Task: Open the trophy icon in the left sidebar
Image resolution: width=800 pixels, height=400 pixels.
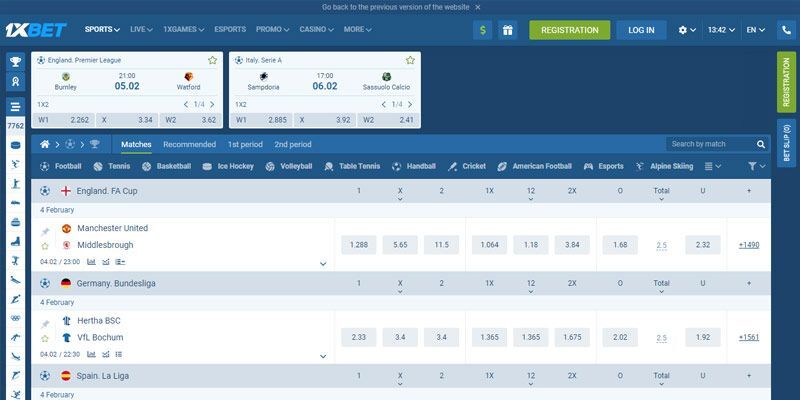Action: point(15,62)
